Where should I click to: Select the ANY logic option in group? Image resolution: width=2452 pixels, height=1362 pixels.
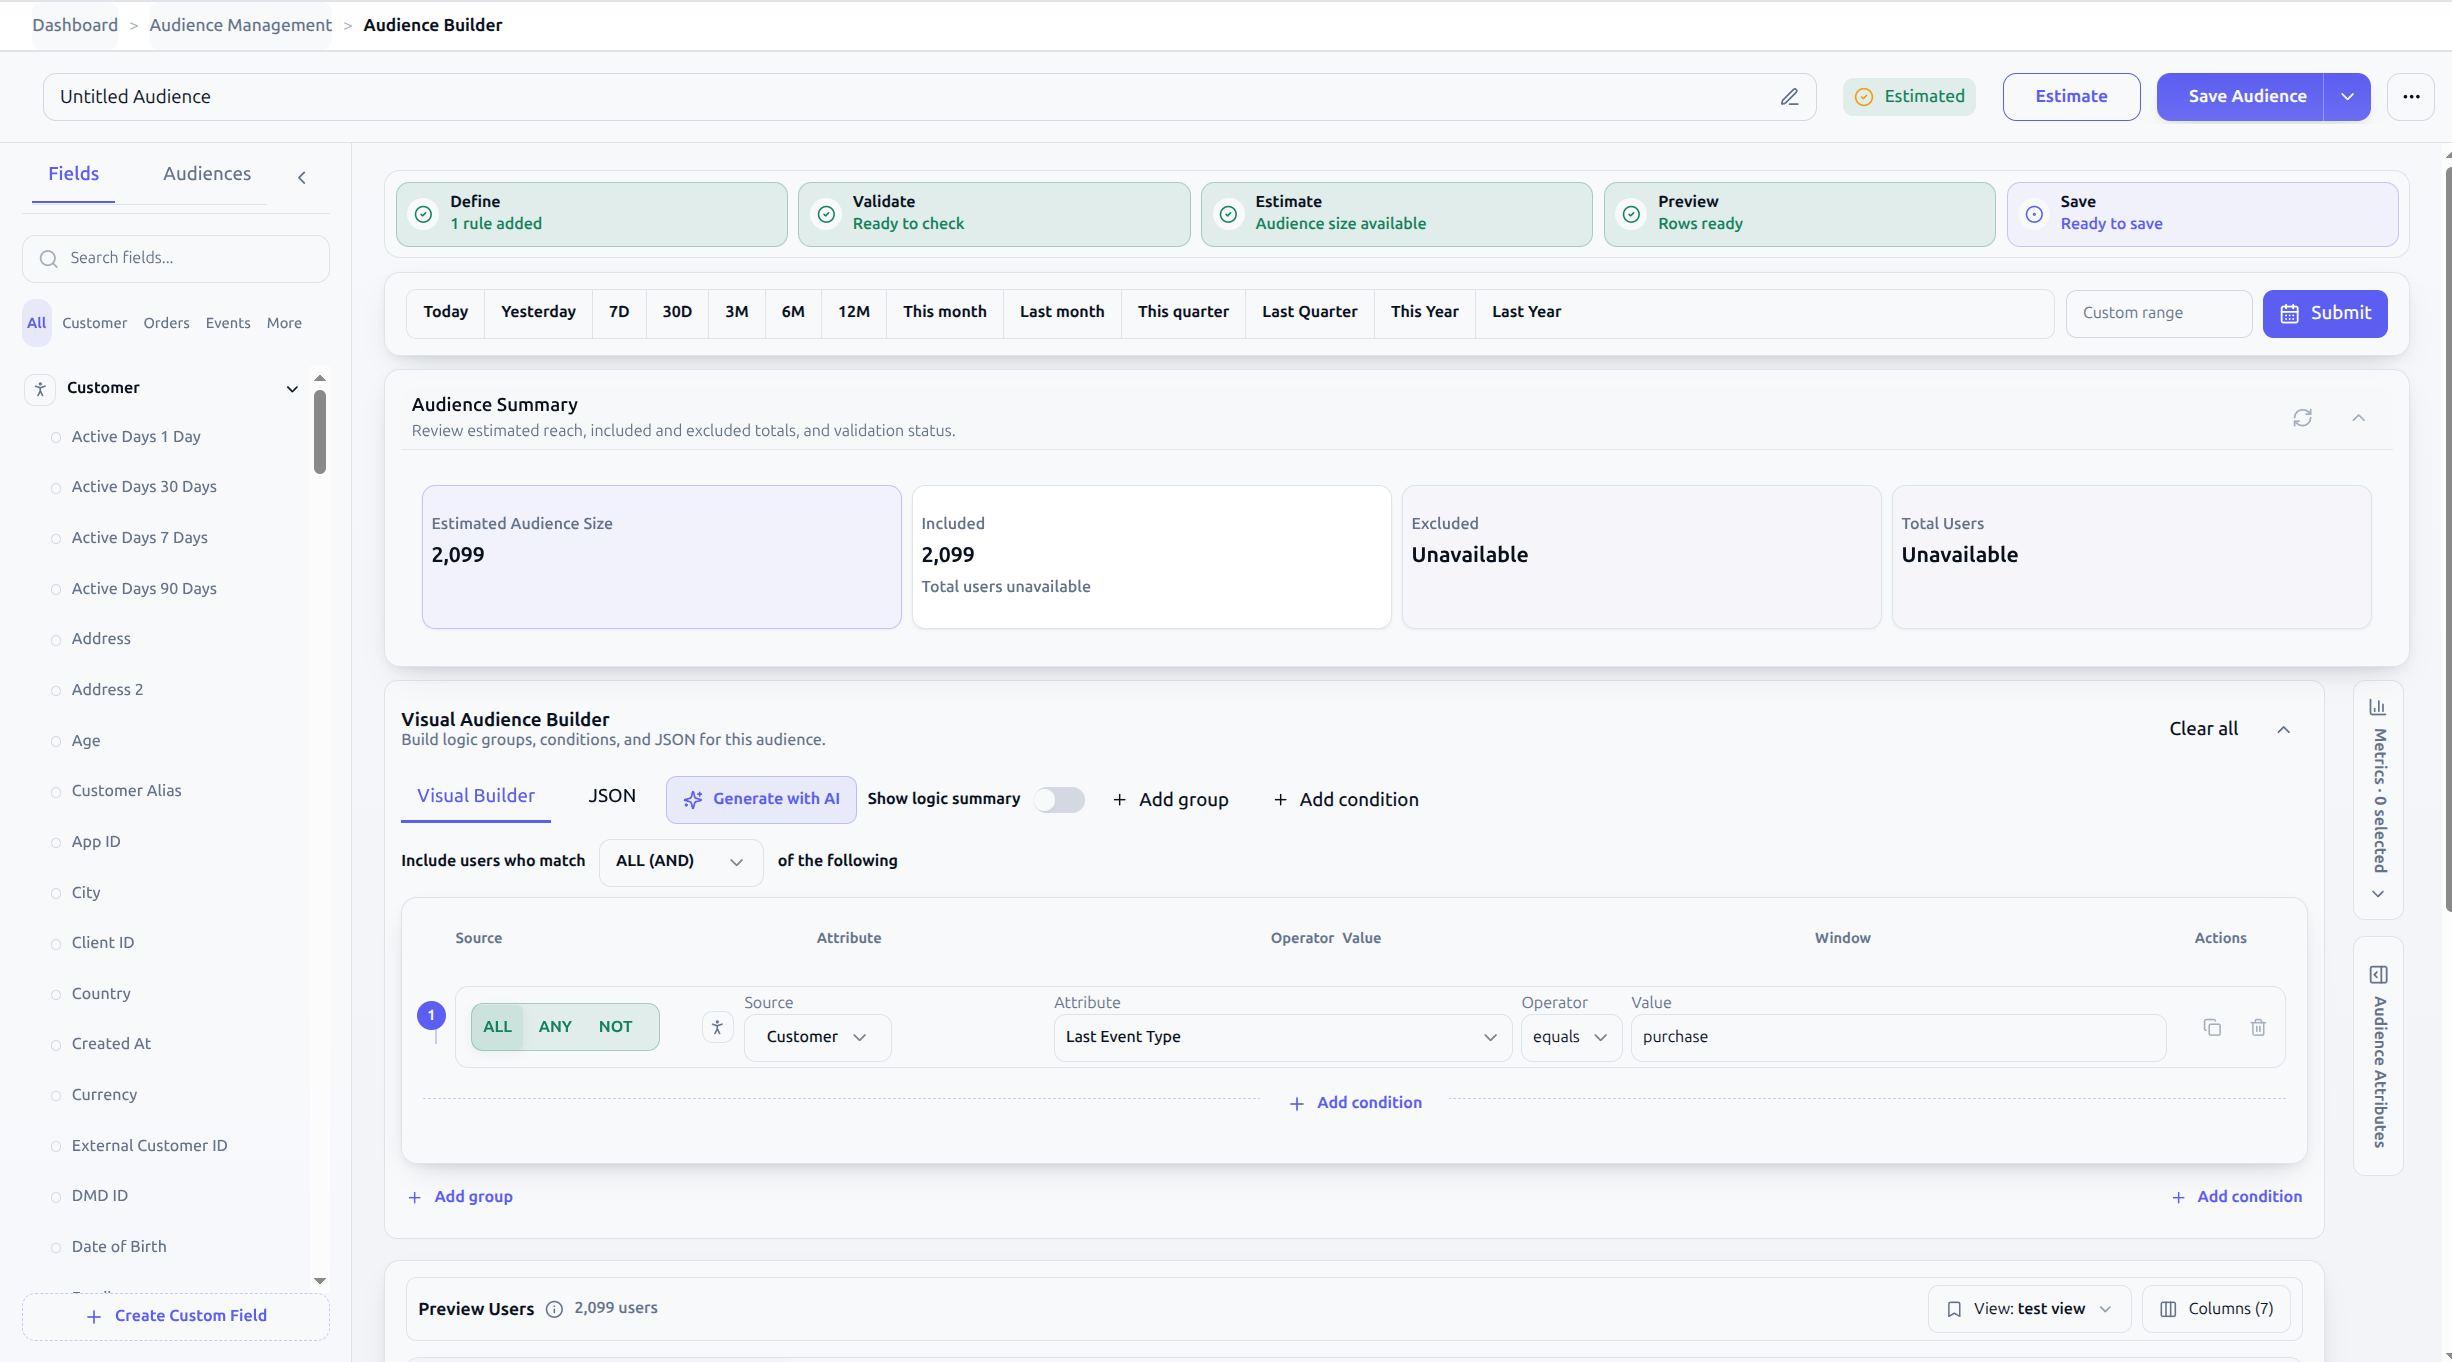pos(555,1027)
